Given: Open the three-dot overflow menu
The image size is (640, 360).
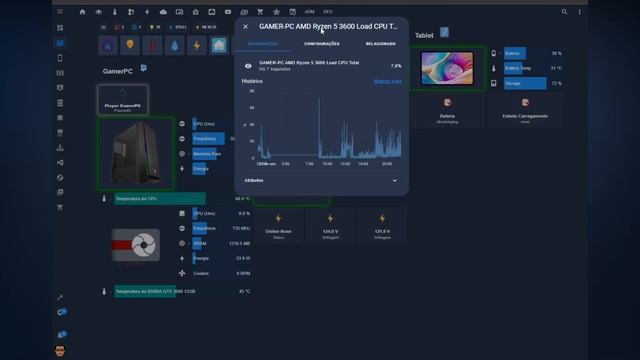Looking at the screenshot, I should pyautogui.click(x=580, y=12).
